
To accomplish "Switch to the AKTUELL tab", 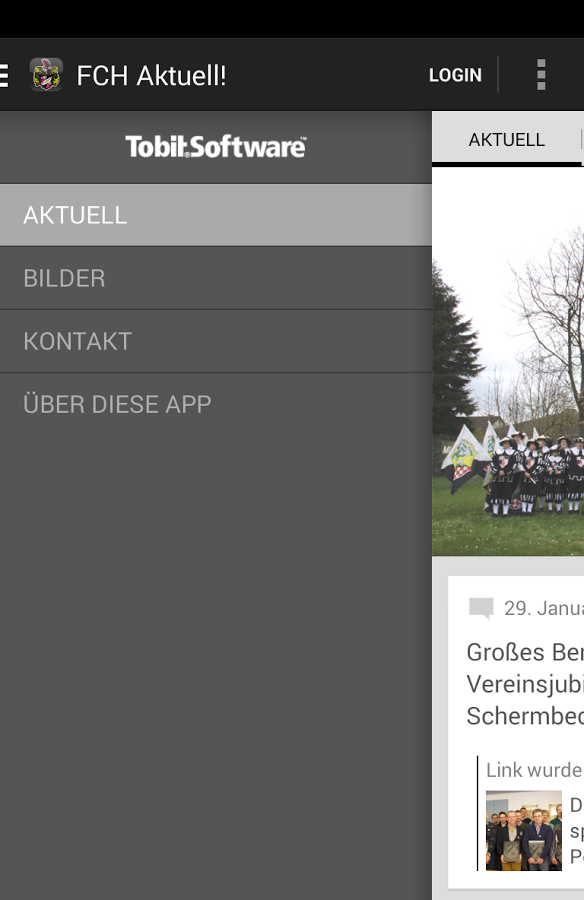I will [x=506, y=139].
